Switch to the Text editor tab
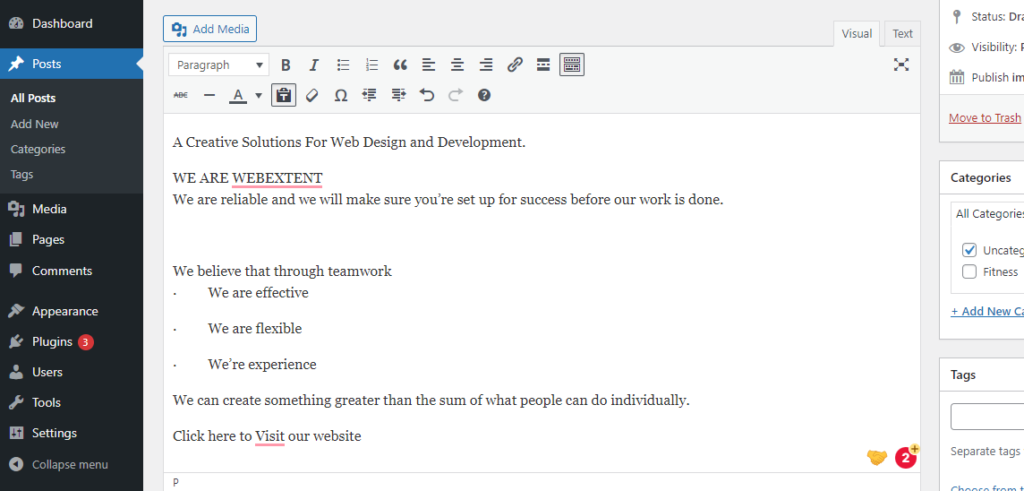This screenshot has height=491, width=1024. coord(903,34)
